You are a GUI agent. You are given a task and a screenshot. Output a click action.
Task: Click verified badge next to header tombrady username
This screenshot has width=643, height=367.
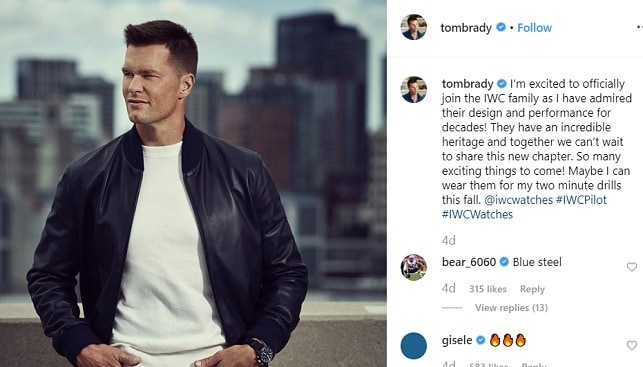[501, 27]
